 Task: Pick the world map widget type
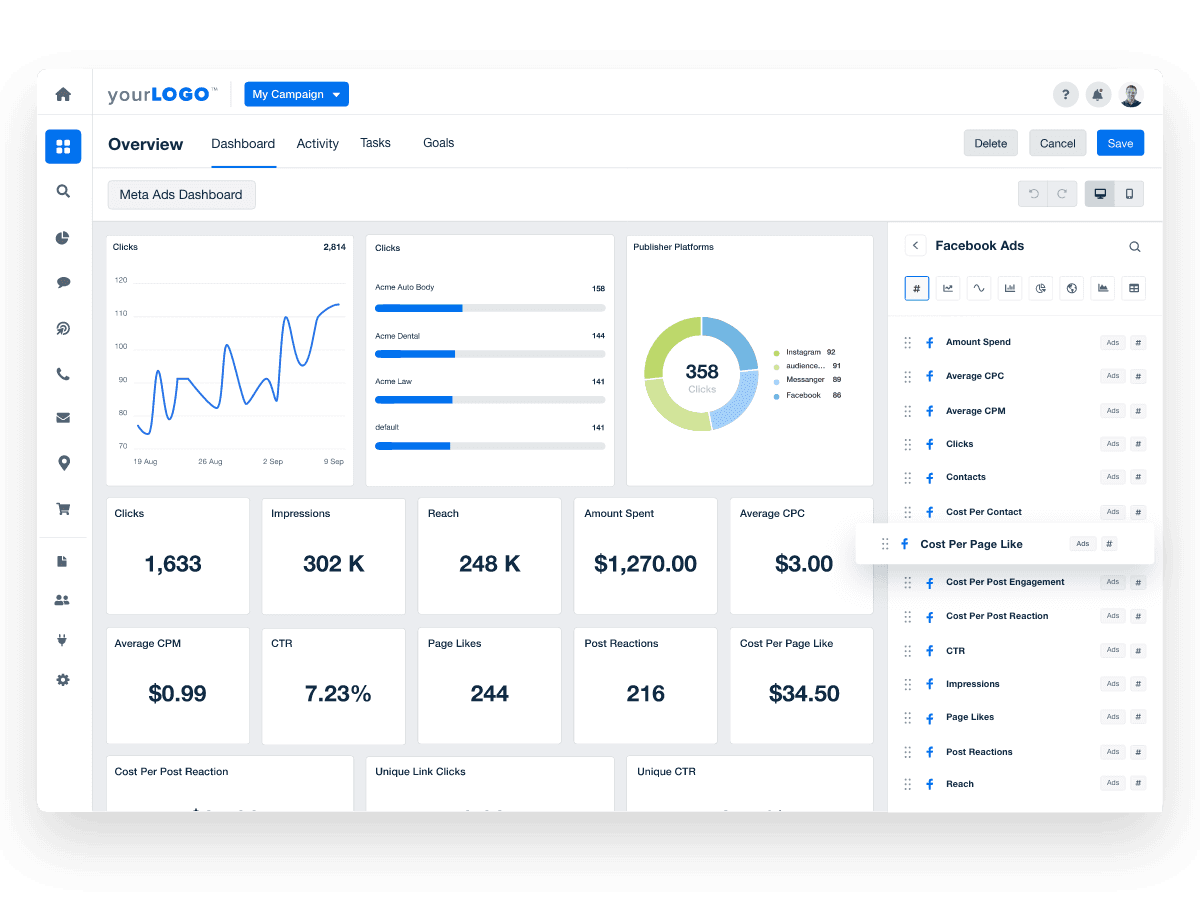[1071, 288]
